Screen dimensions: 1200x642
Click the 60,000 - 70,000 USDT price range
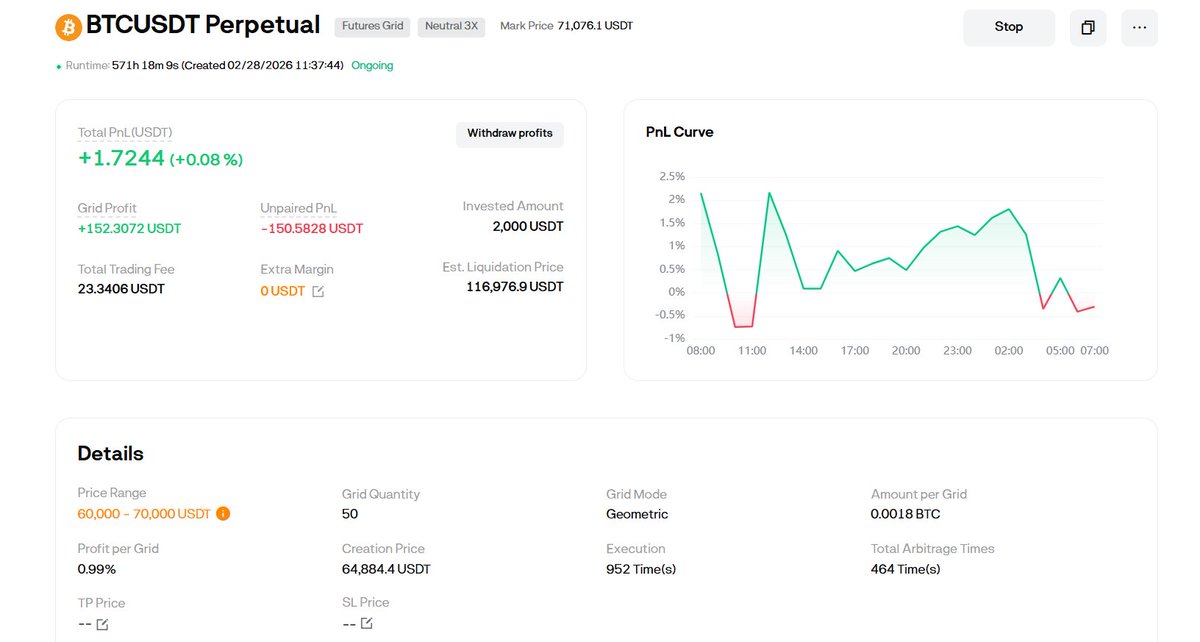(x=144, y=514)
